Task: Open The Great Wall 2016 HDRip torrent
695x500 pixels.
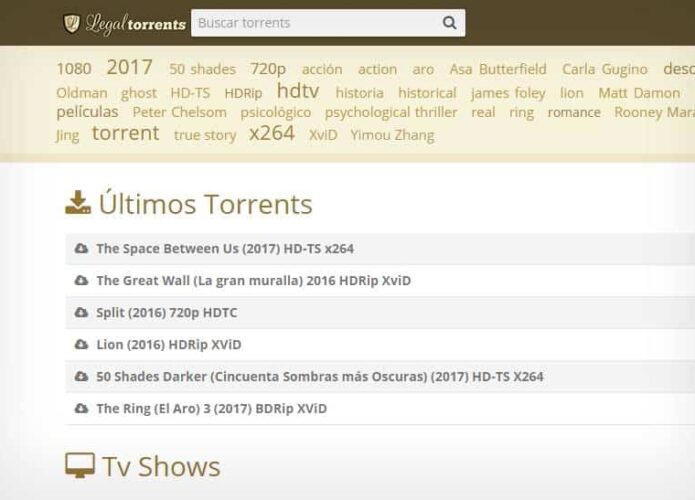Action: click(254, 281)
